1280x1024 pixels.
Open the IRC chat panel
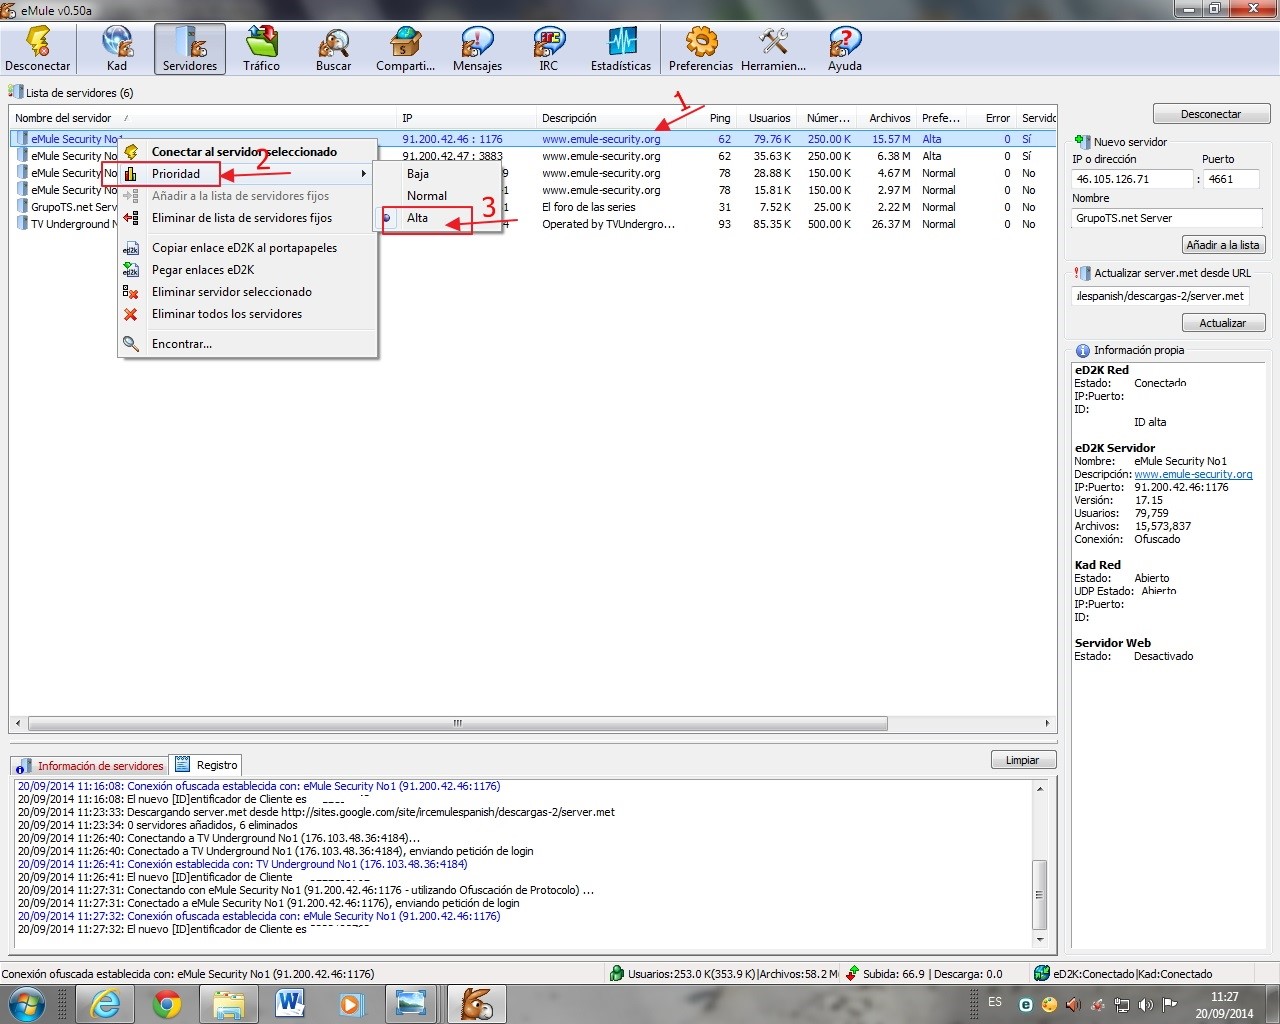click(x=548, y=47)
